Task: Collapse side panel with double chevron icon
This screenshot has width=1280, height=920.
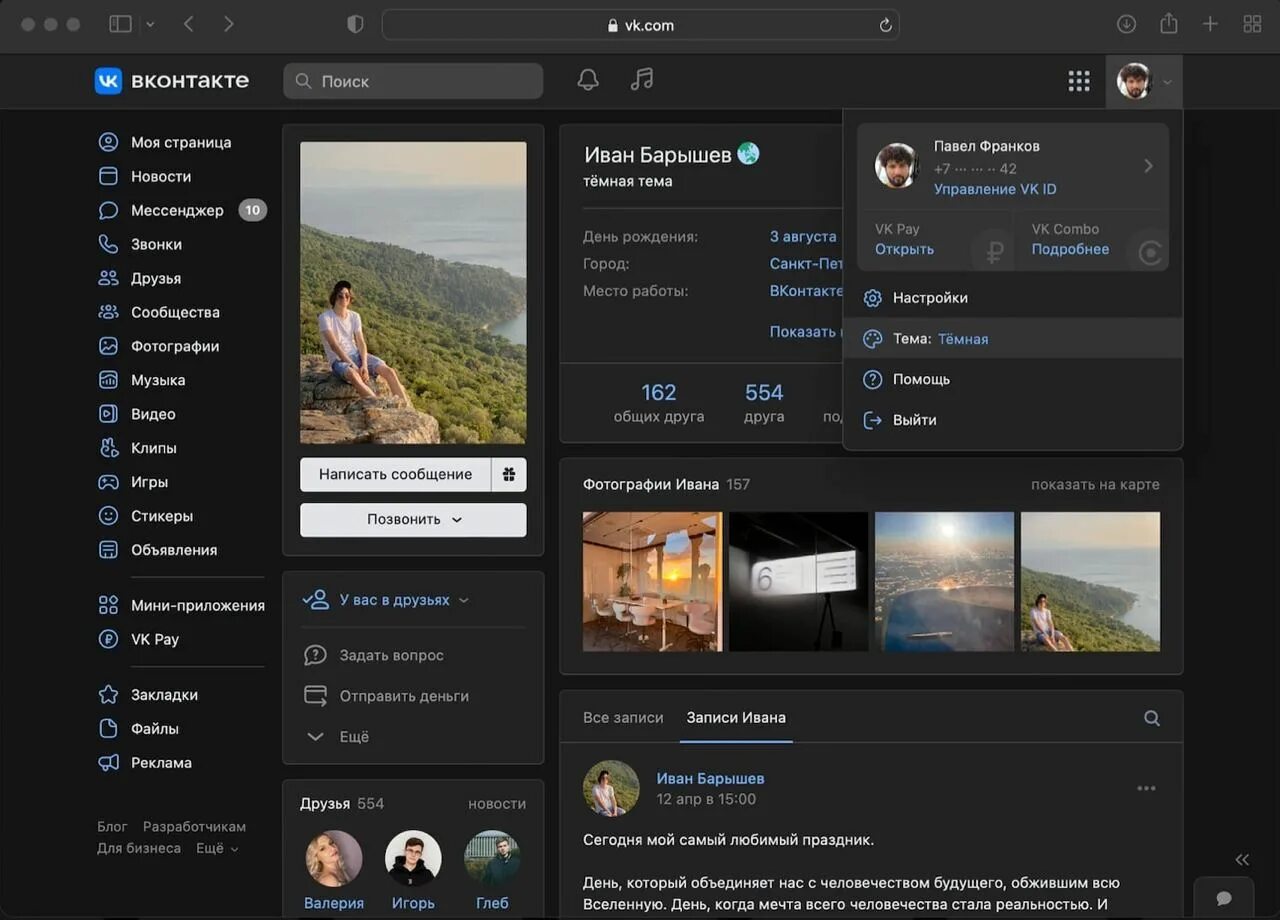Action: (x=1242, y=860)
